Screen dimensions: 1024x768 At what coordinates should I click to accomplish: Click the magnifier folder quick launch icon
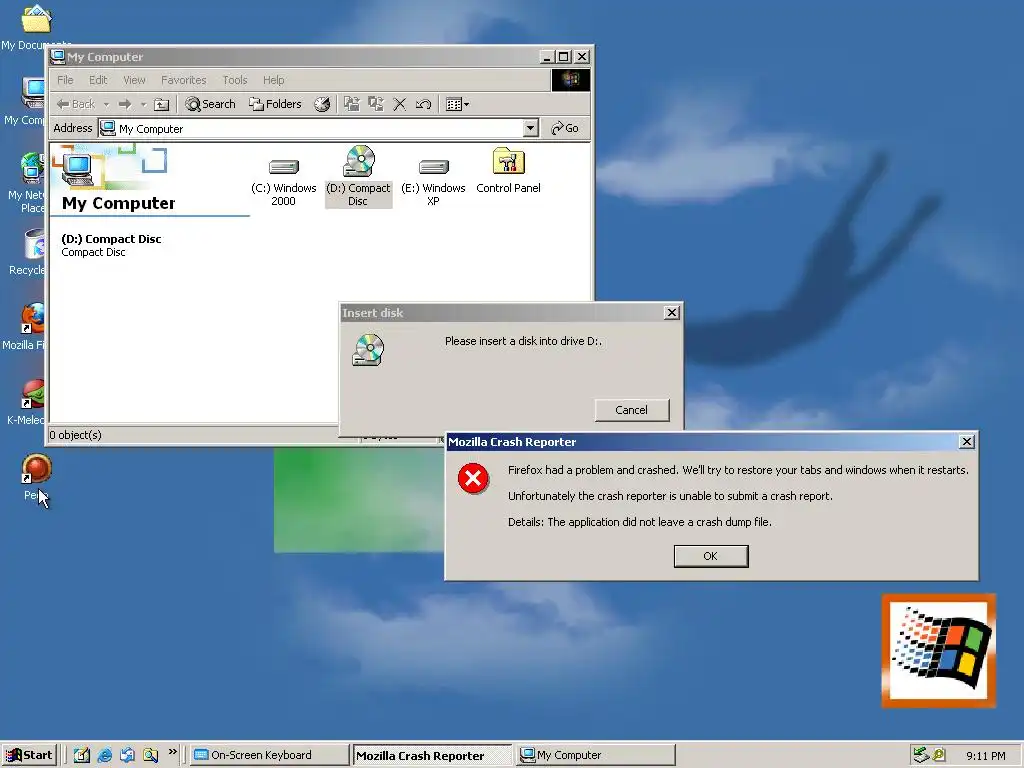coord(150,755)
